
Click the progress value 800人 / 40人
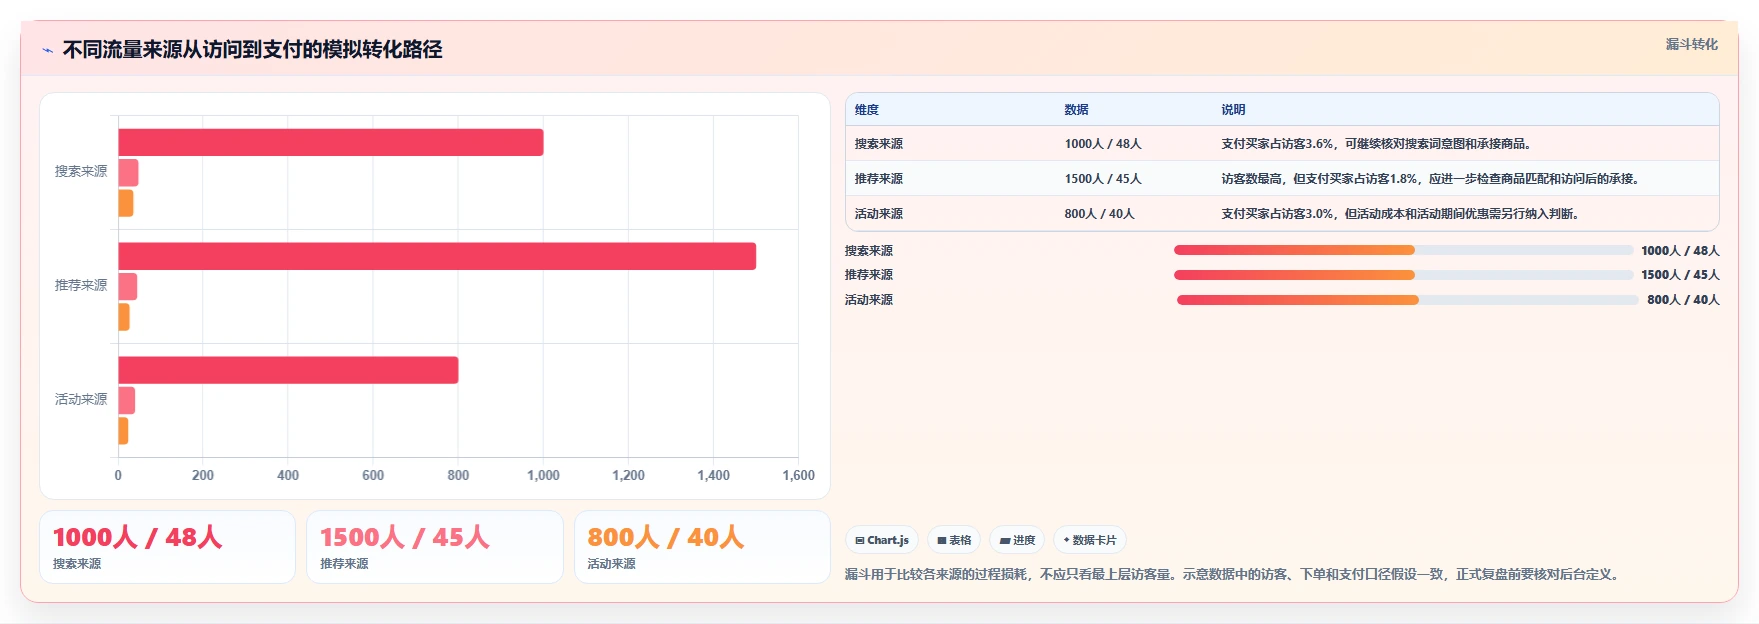click(1683, 300)
